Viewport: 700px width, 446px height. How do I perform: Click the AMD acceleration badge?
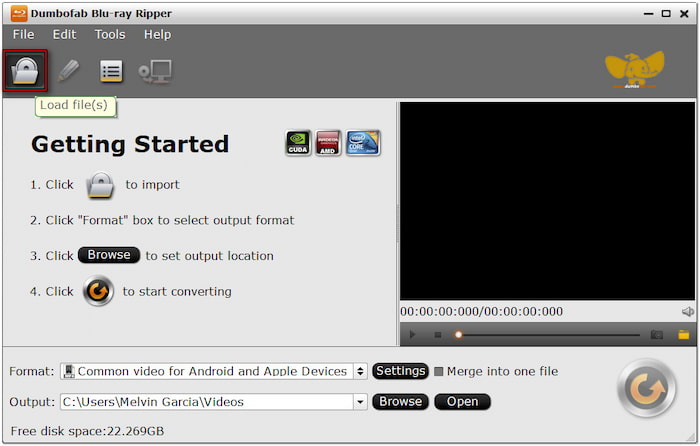(328, 143)
